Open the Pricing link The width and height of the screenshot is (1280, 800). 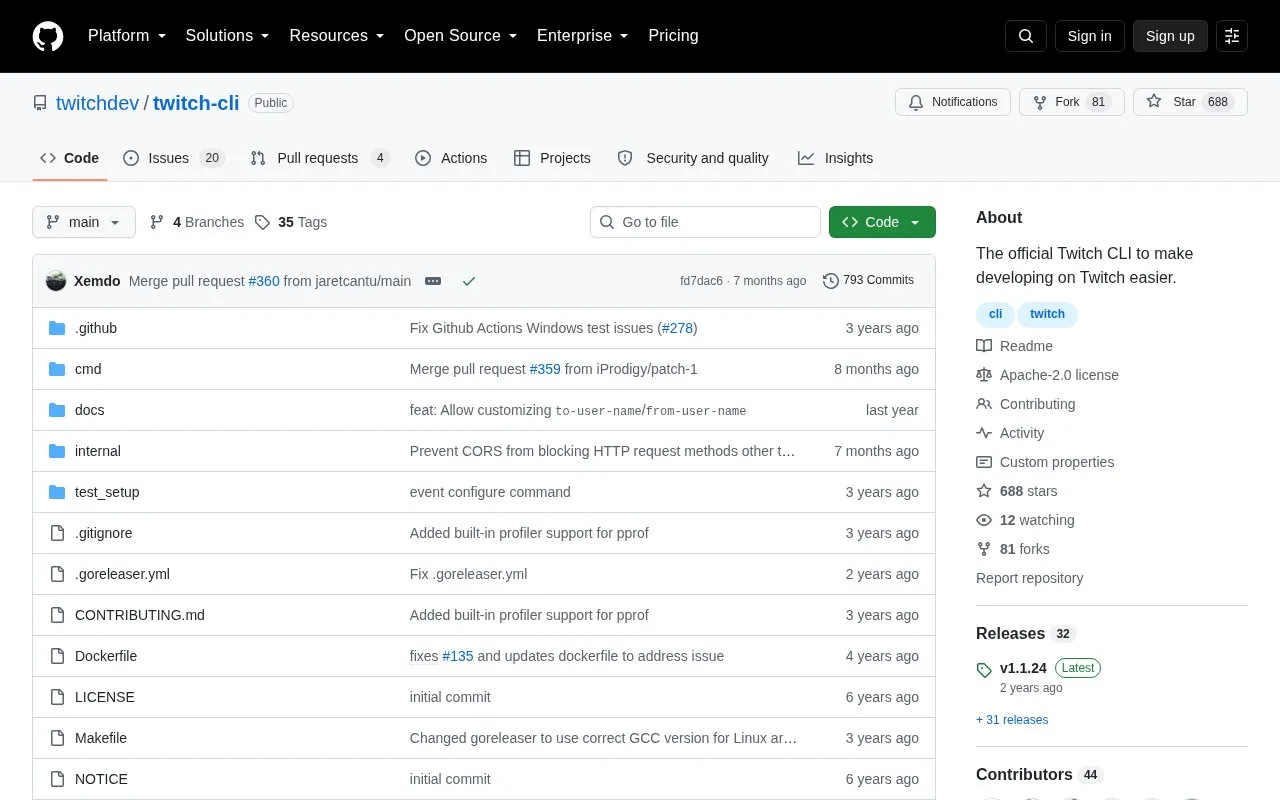pyautogui.click(x=673, y=36)
